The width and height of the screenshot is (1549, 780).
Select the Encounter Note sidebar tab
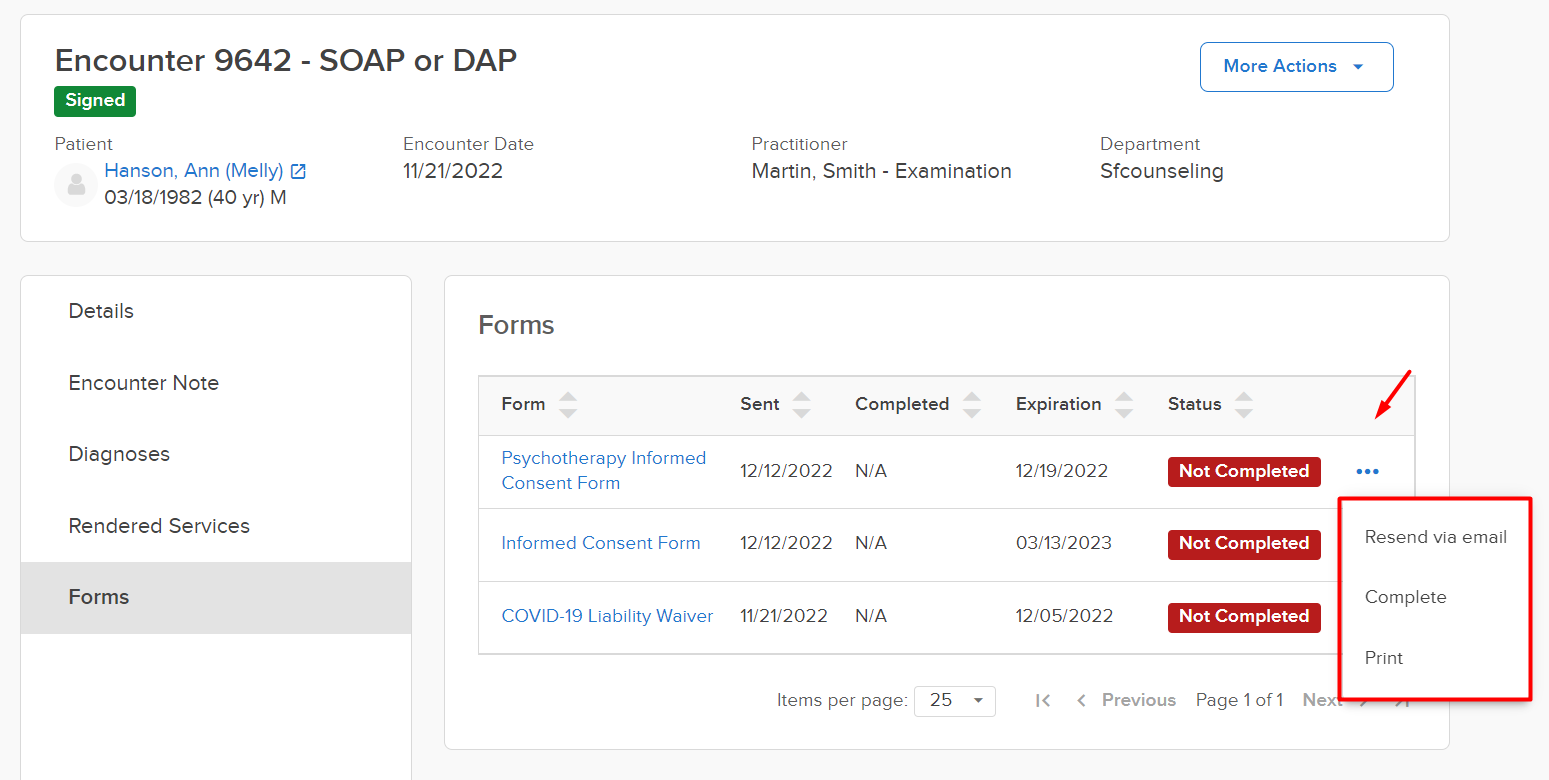(x=216, y=383)
